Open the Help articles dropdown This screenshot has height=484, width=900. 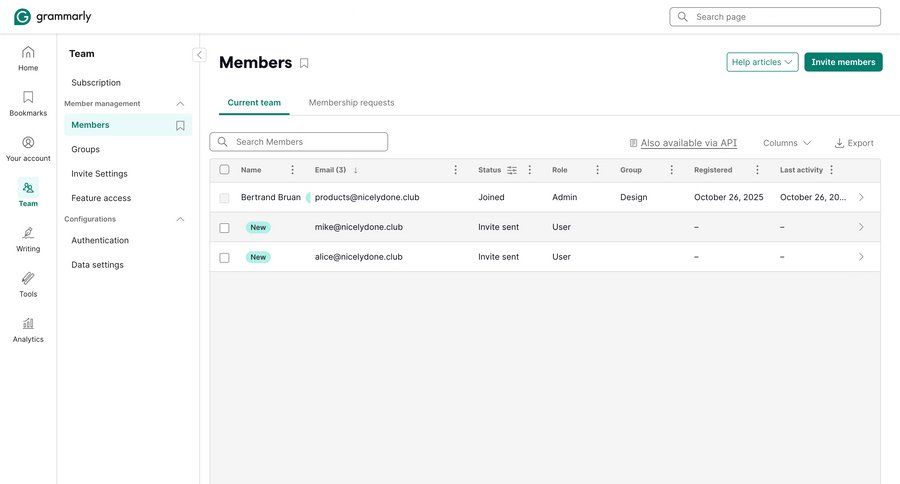coord(762,62)
